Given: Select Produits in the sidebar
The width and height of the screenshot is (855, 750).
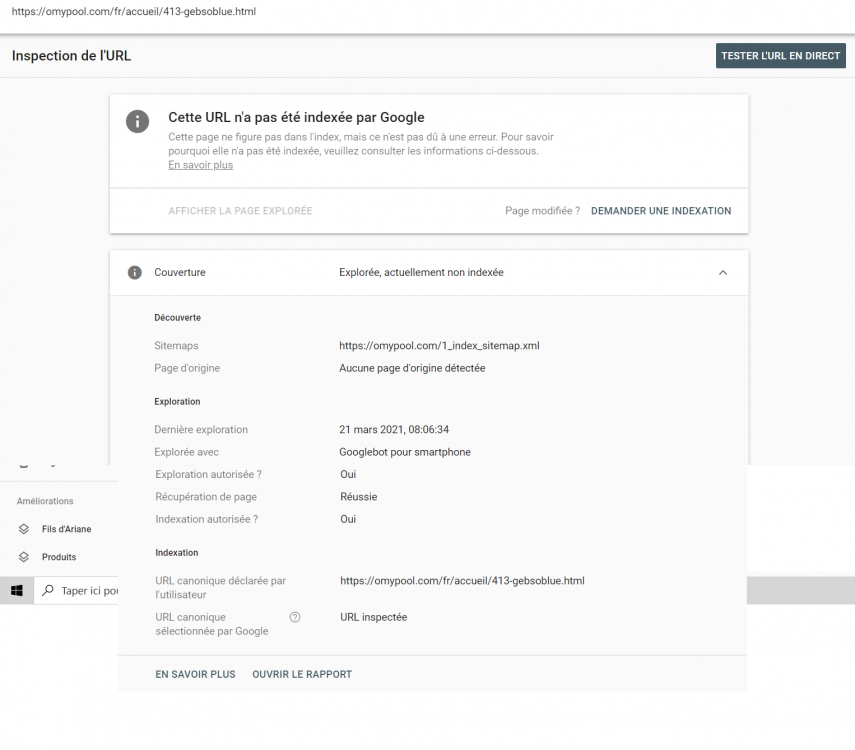Looking at the screenshot, I should click(59, 557).
